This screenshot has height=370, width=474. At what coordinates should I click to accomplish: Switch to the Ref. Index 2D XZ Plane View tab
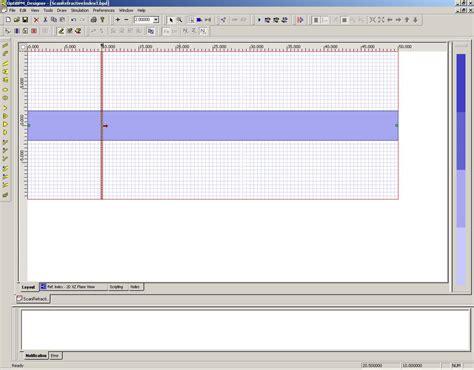(73, 287)
